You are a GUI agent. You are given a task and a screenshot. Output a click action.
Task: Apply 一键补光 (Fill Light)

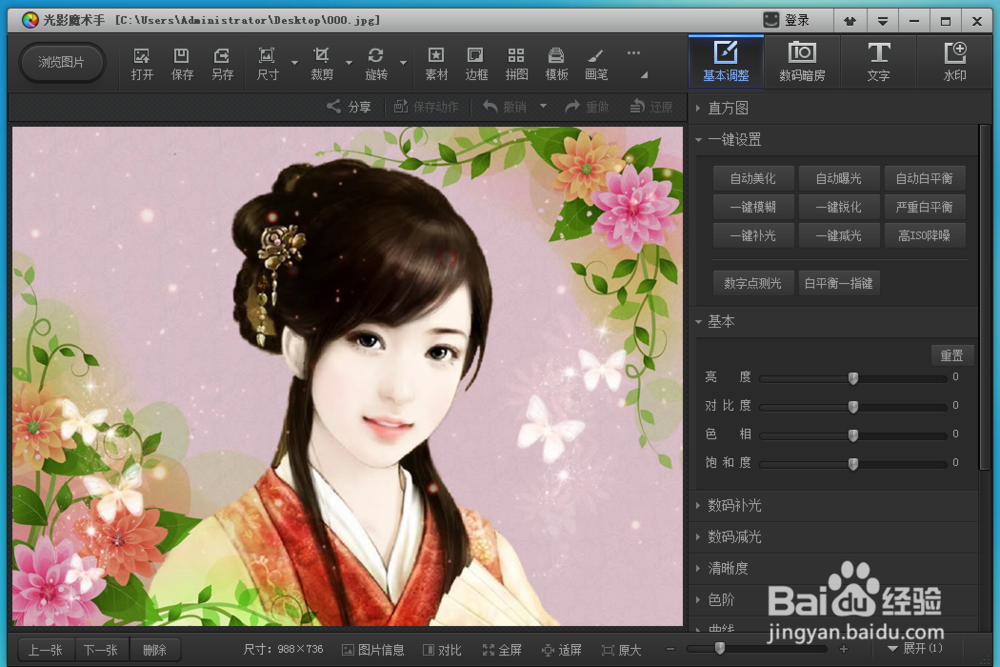coord(753,236)
